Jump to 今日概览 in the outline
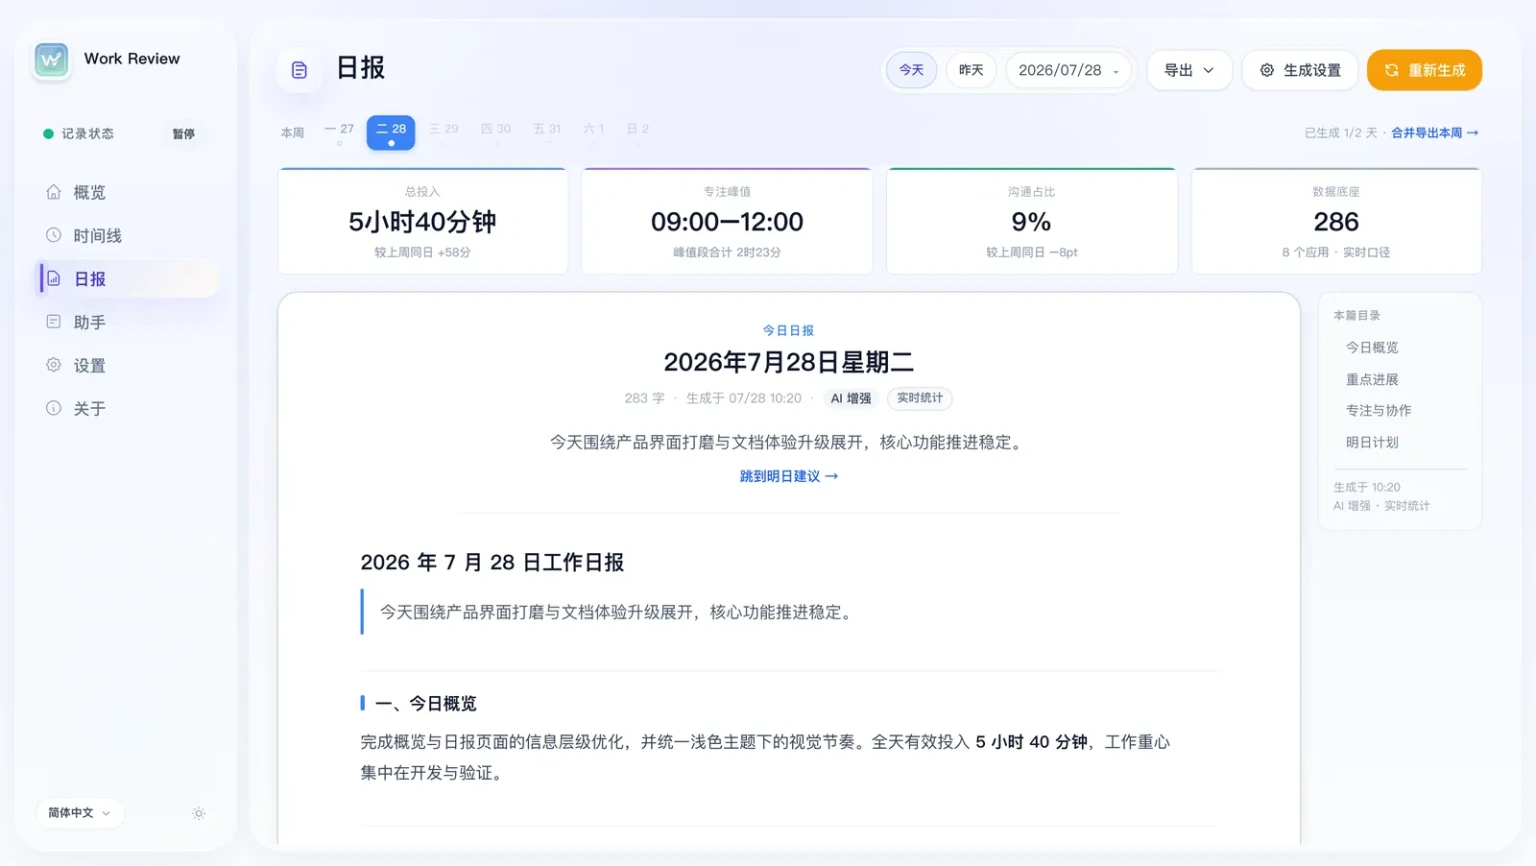 pyautogui.click(x=1372, y=347)
